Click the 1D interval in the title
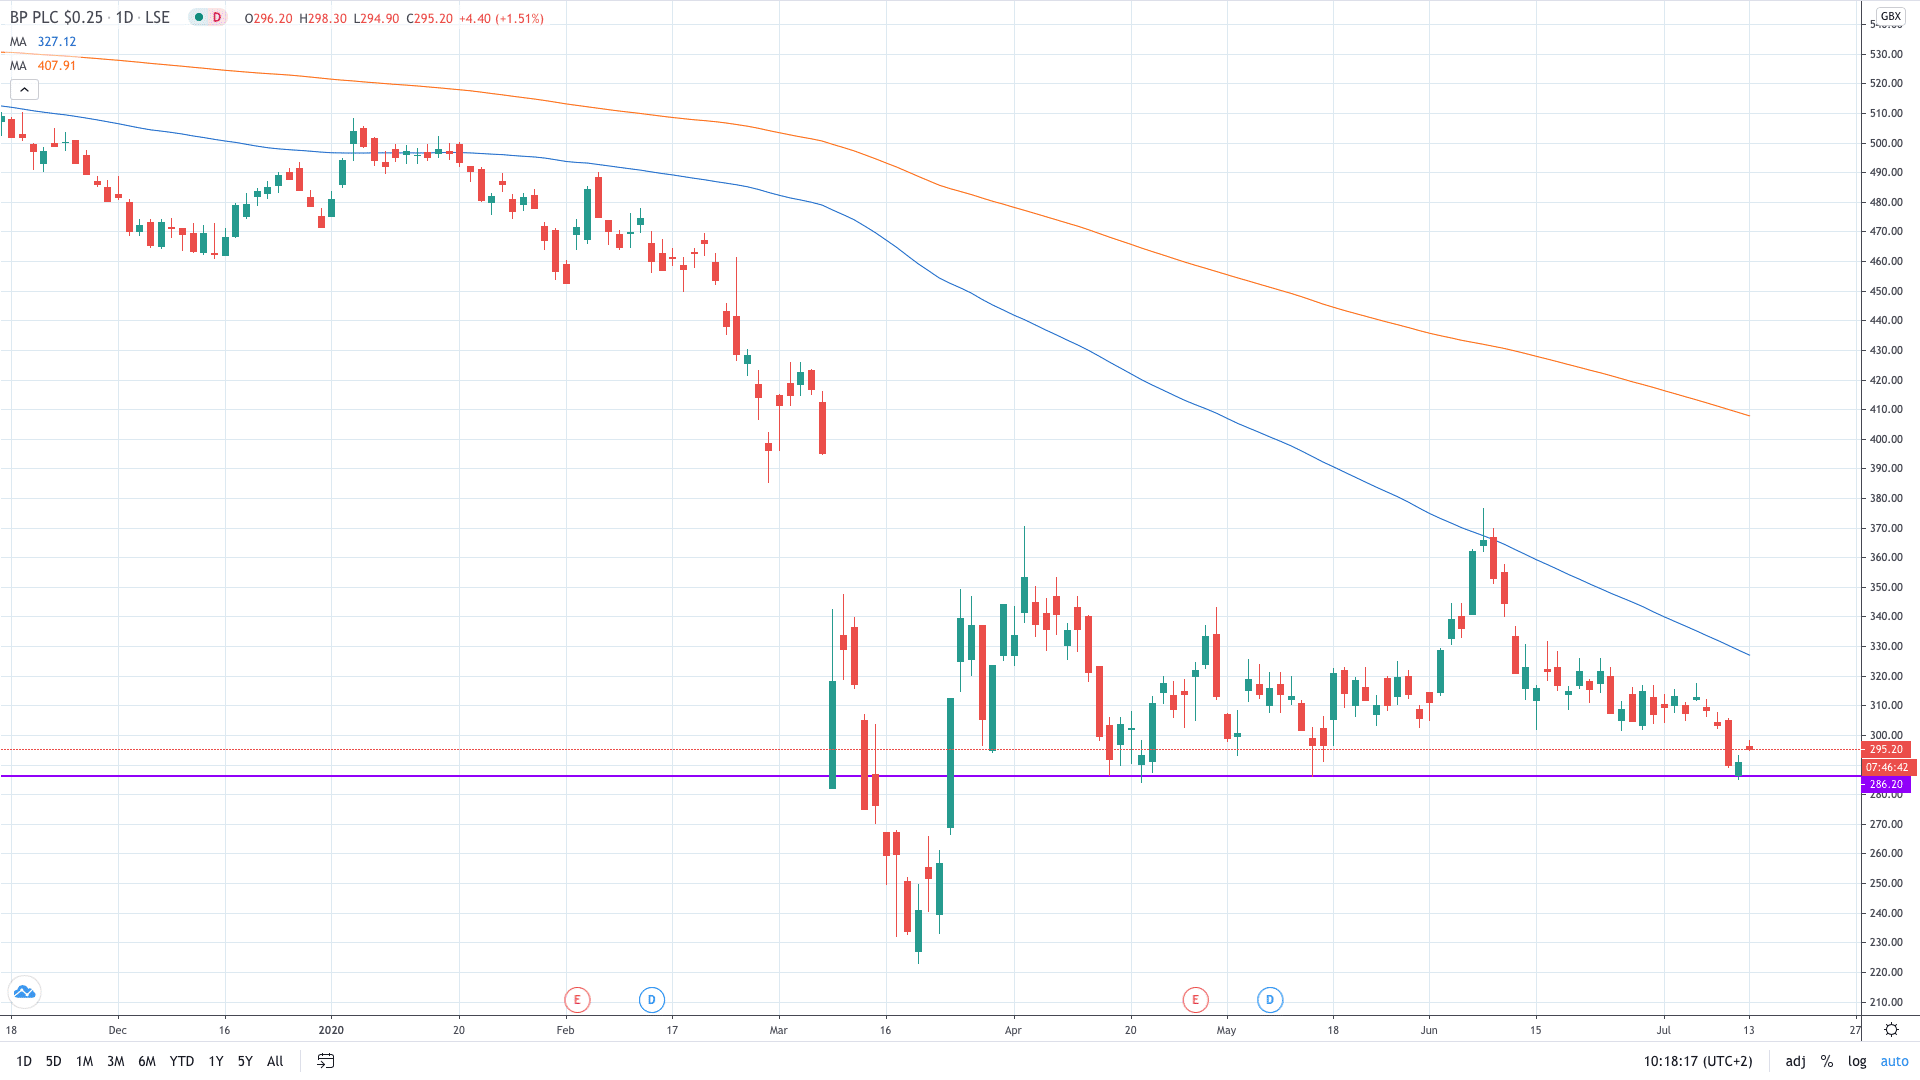Image resolution: width=1920 pixels, height=1080 pixels. (x=124, y=18)
